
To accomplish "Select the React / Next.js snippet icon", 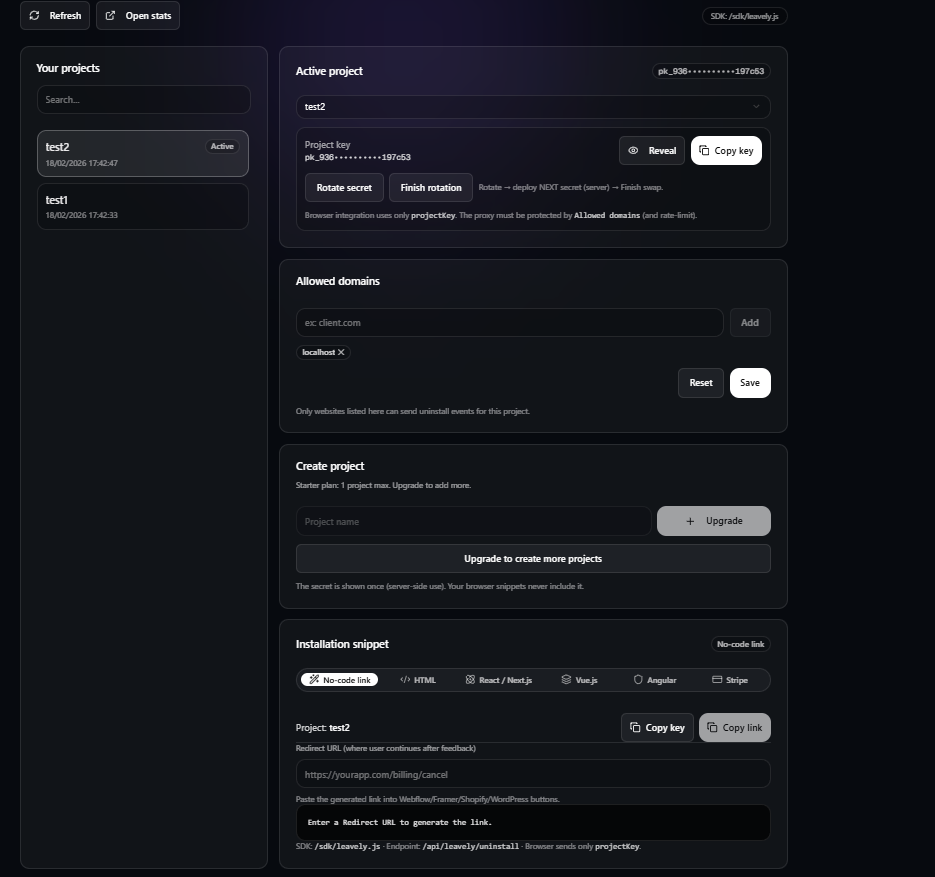I will (470, 680).
